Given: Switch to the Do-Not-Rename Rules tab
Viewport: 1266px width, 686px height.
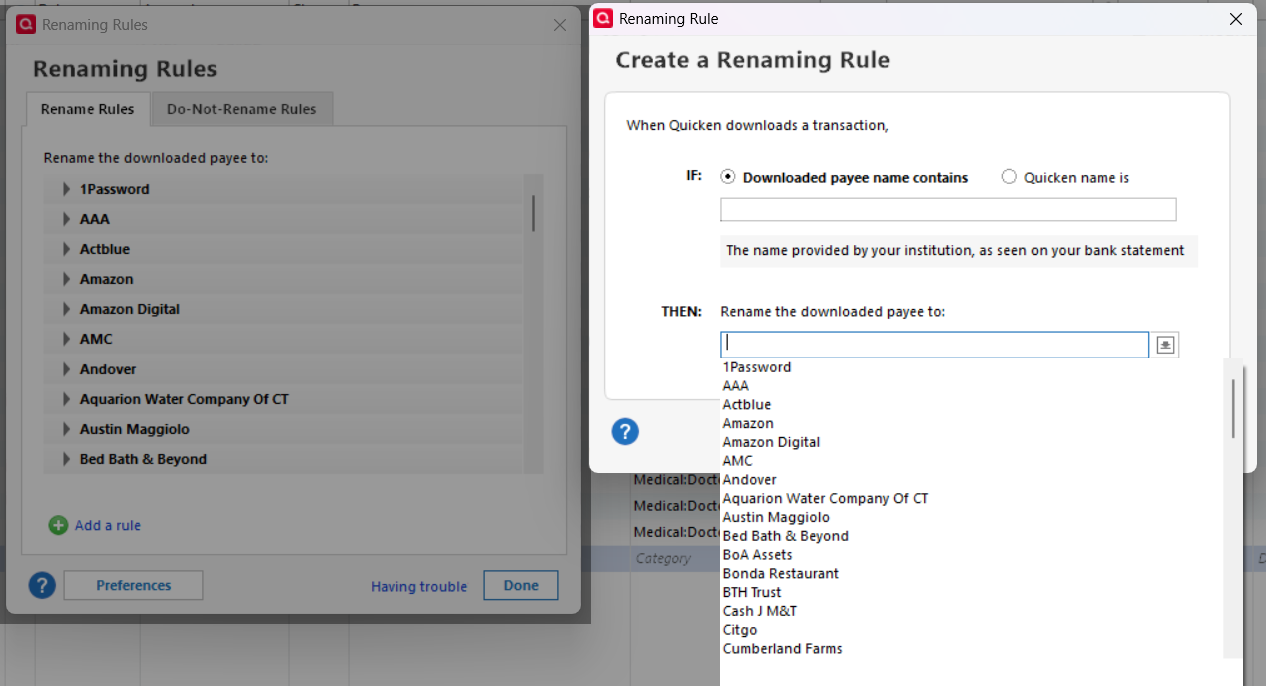Looking at the screenshot, I should pos(242,109).
